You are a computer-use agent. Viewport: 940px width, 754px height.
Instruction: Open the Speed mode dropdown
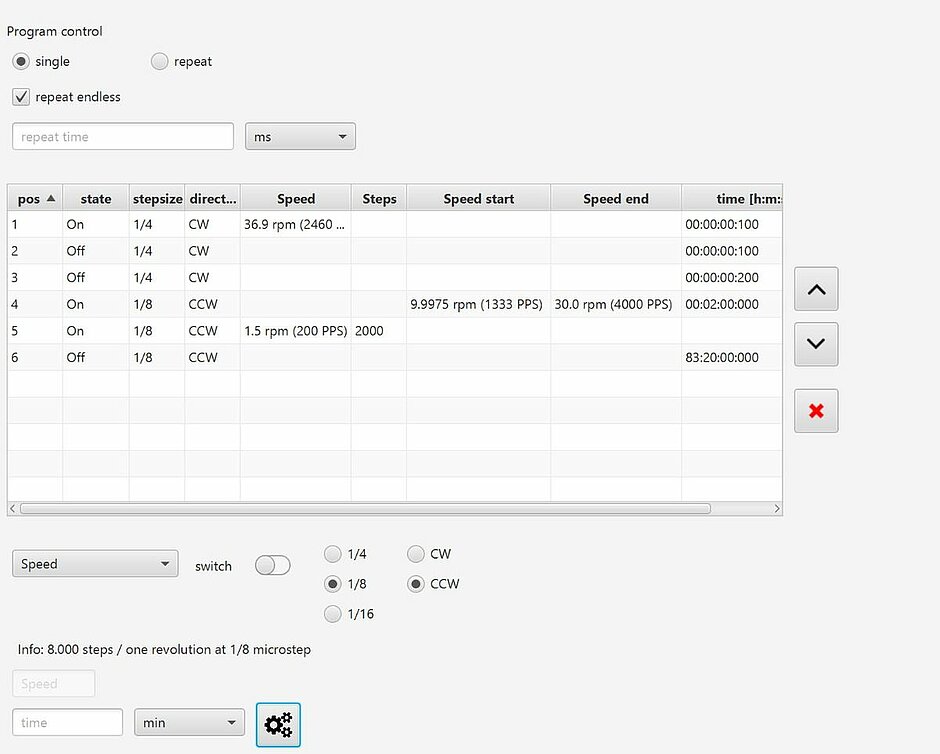95,564
